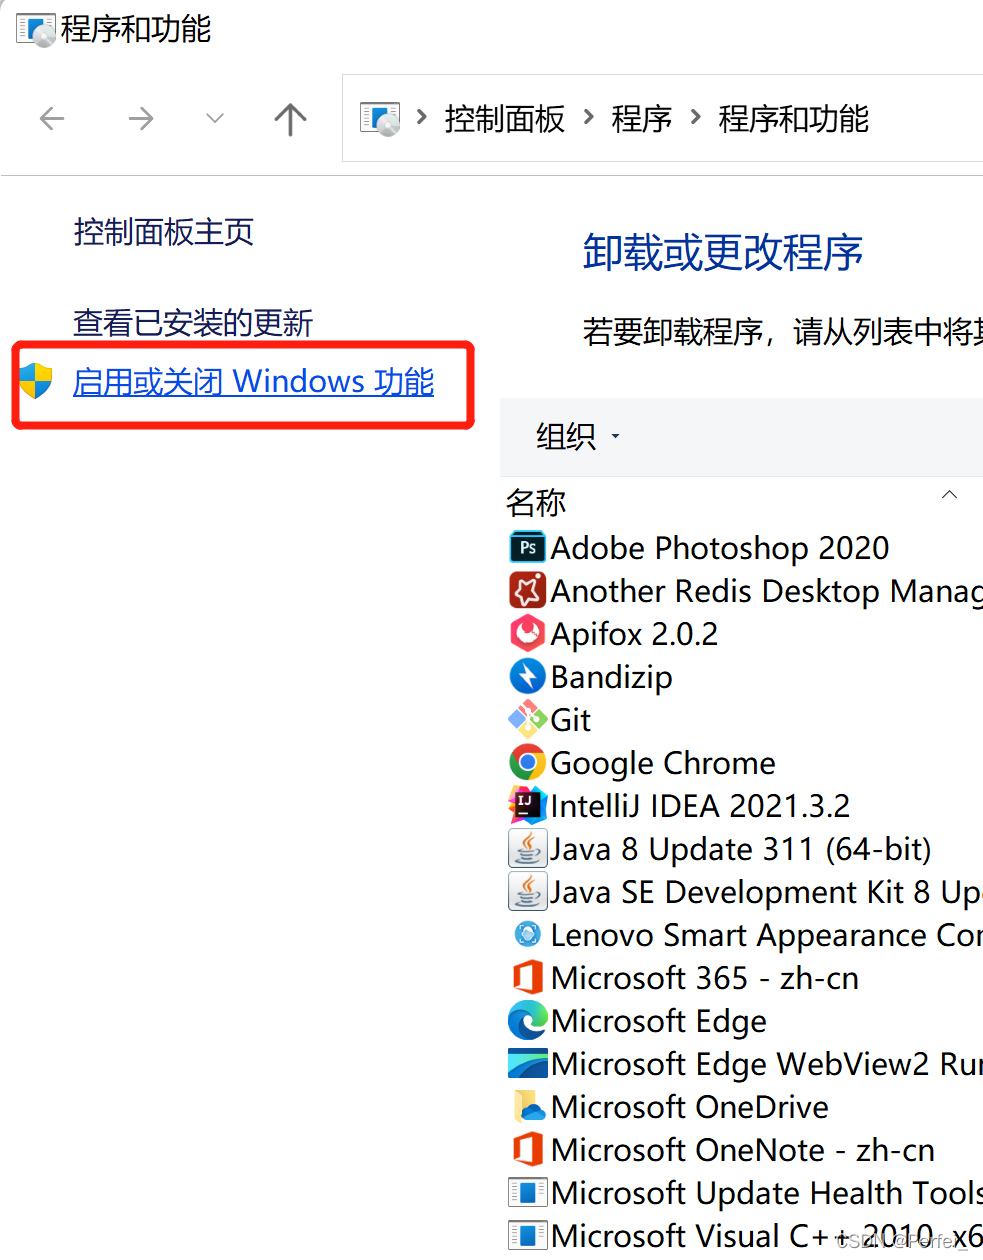Click the Microsoft Update Health Tools icon
Image resolution: width=983 pixels, height=1260 pixels.
click(527, 1193)
